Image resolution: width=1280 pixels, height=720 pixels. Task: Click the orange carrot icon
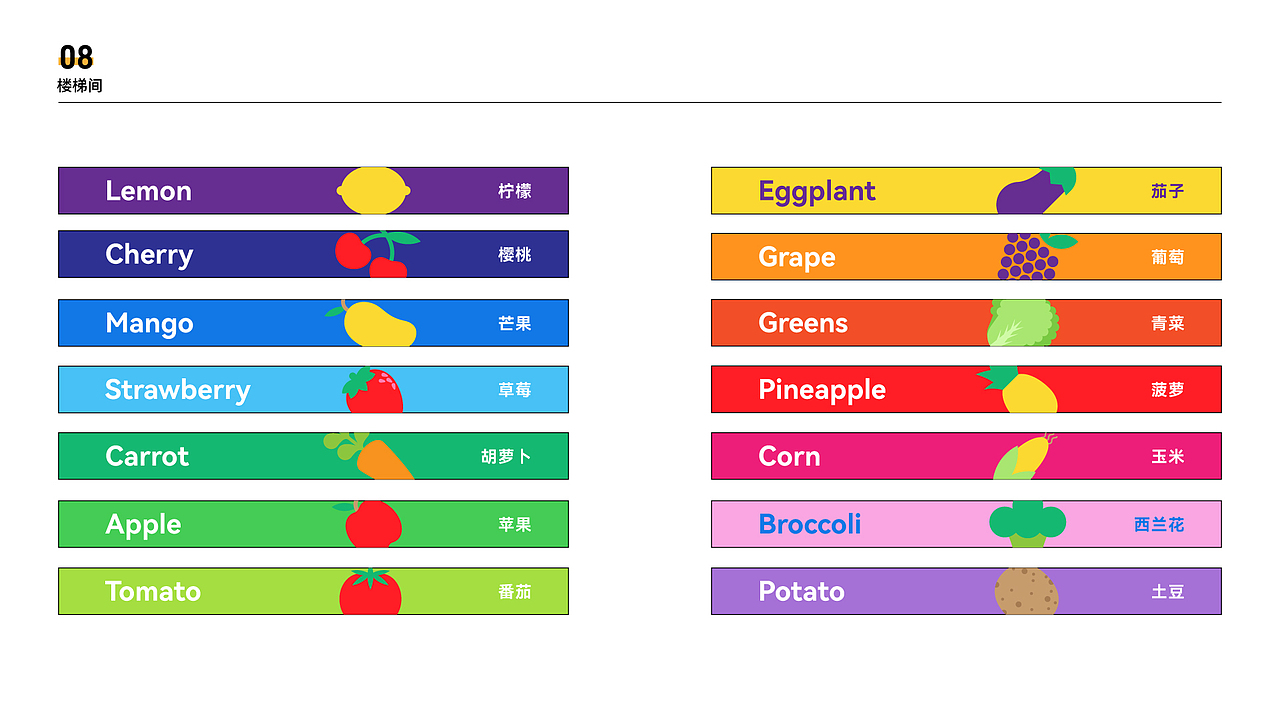tap(368, 456)
